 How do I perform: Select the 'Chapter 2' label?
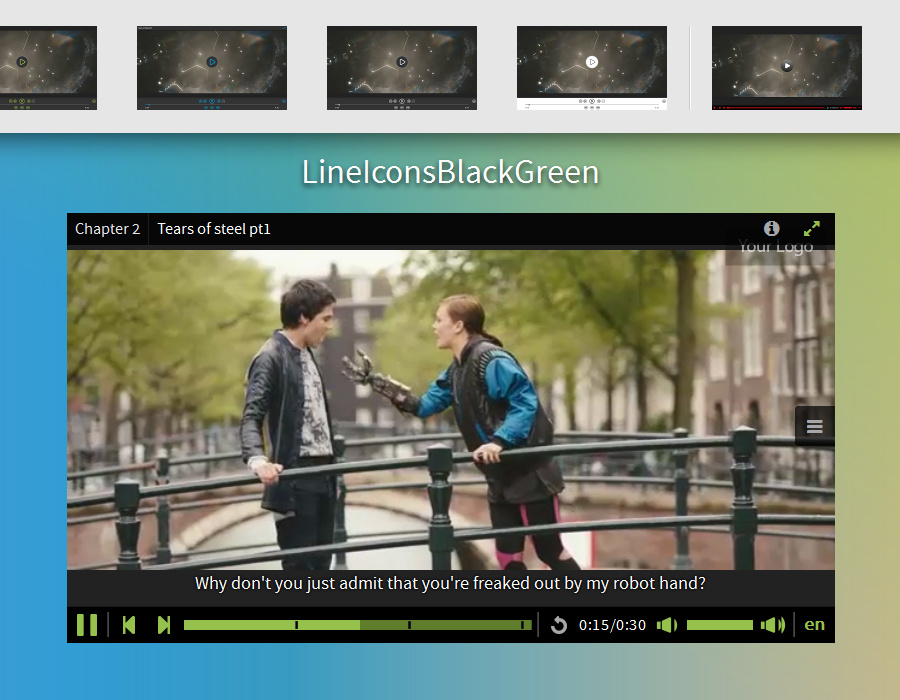tap(107, 228)
